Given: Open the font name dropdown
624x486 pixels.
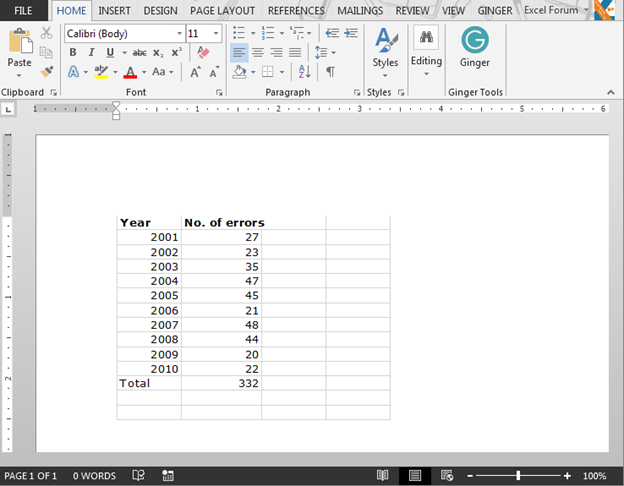Looking at the screenshot, I should click(179, 33).
